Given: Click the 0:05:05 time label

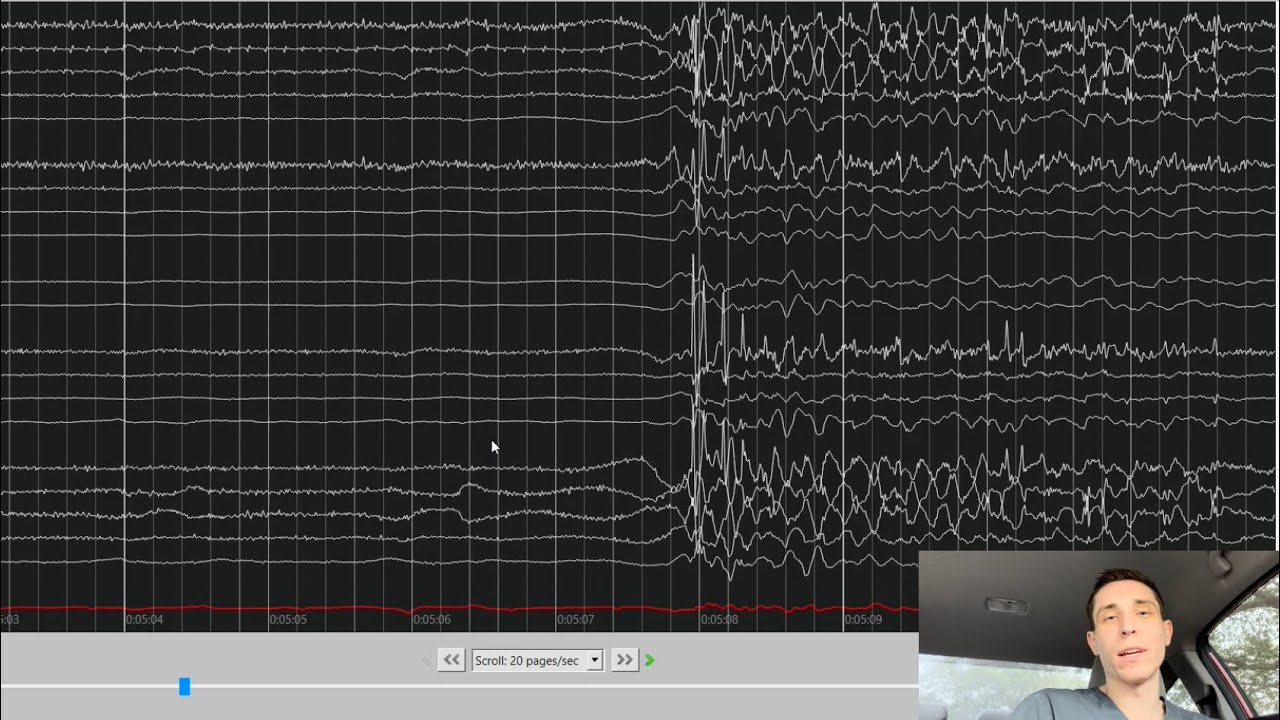Looking at the screenshot, I should click(288, 620).
